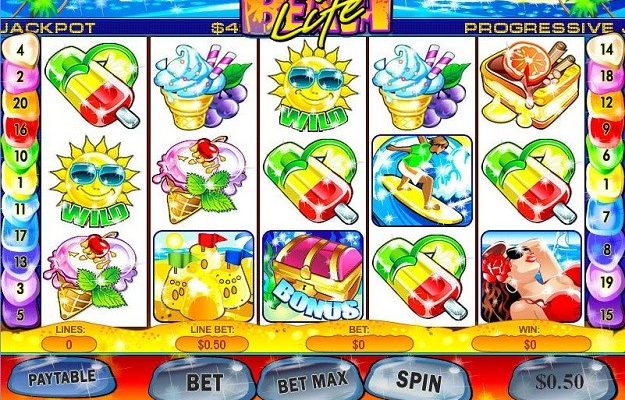Click the sandcastle symbol
625x400 pixels.
204,276
